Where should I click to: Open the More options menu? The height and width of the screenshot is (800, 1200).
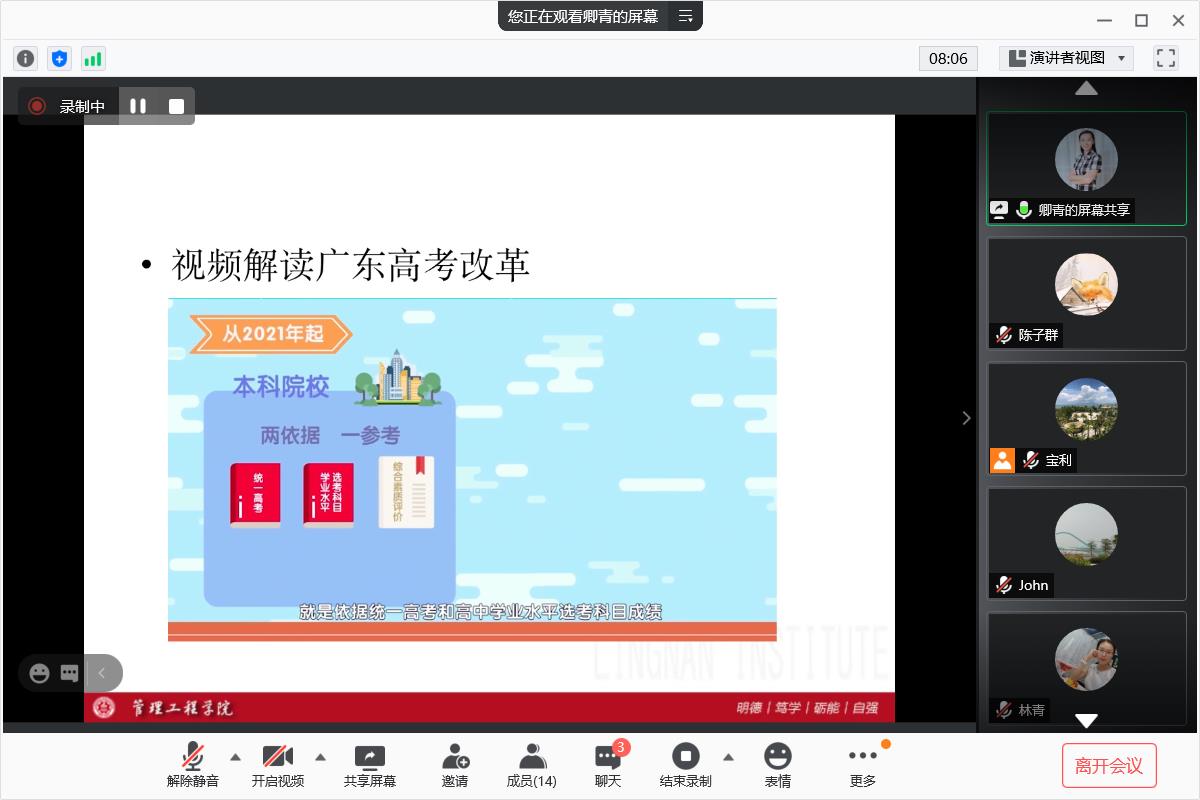(862, 765)
